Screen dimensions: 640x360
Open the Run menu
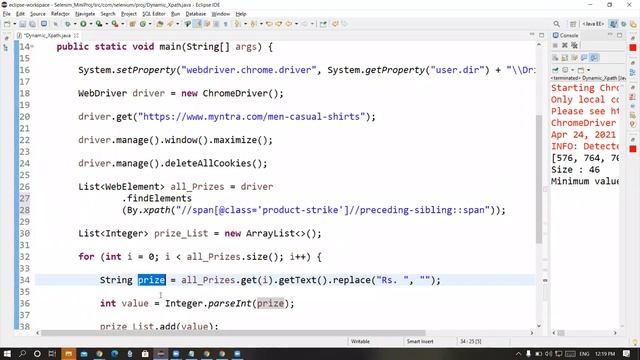(175, 14)
